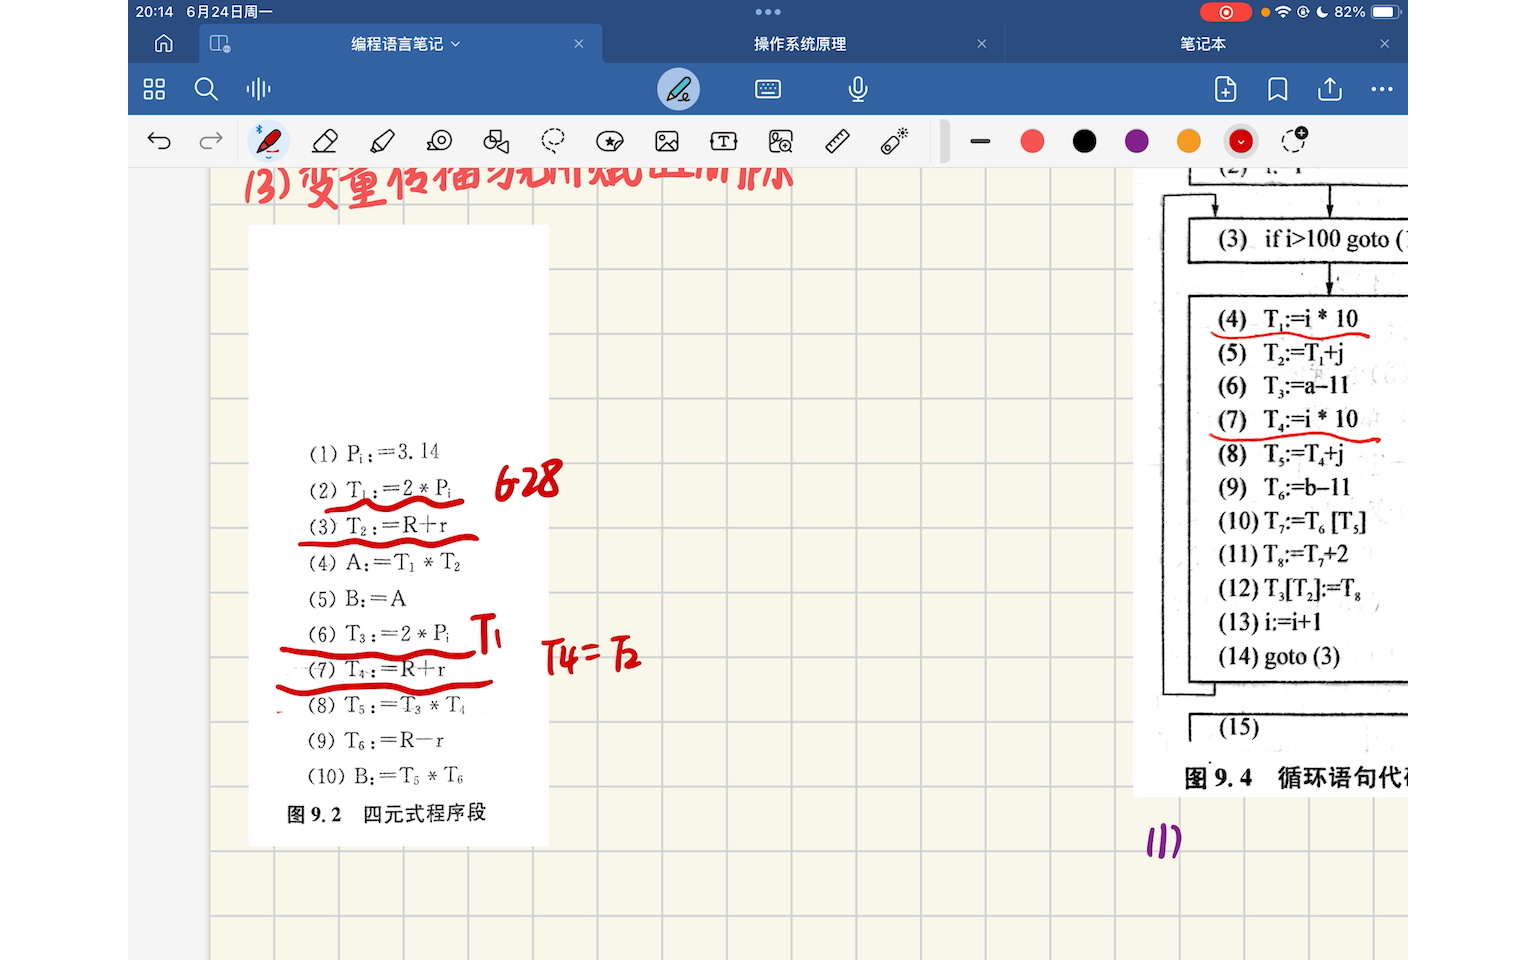Open search with the magnifier icon

point(206,89)
